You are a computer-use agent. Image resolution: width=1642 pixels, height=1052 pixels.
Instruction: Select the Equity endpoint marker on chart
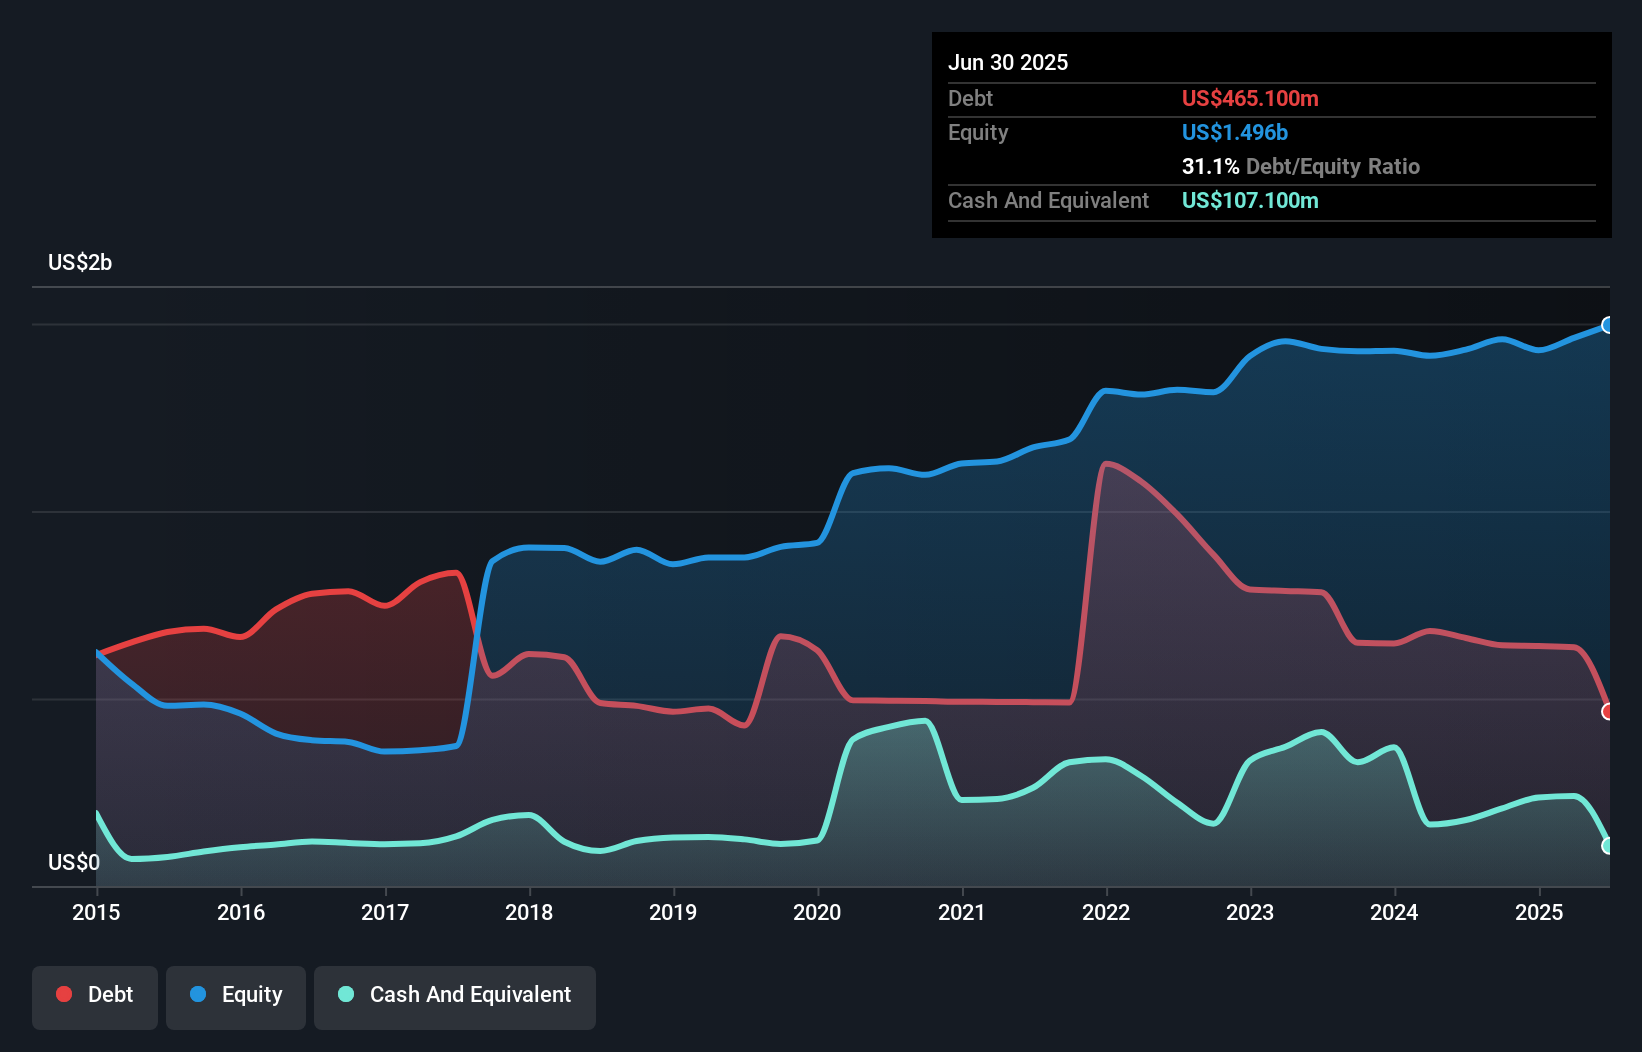(1608, 325)
